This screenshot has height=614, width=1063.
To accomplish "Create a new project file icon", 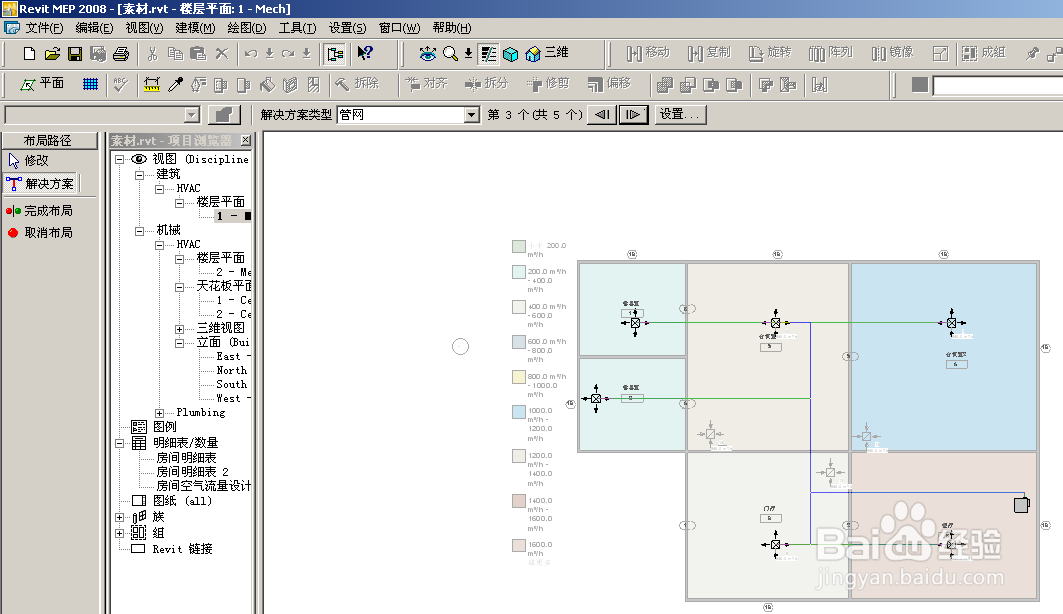I will click(29, 54).
